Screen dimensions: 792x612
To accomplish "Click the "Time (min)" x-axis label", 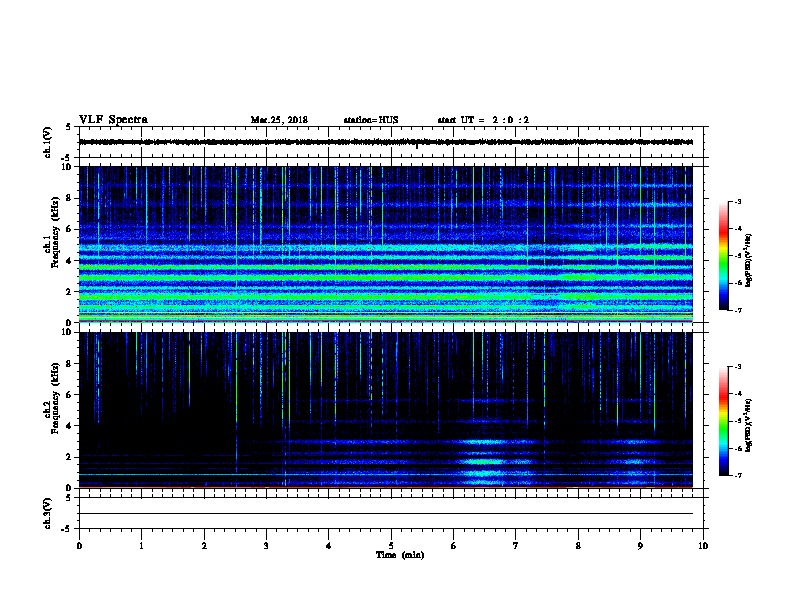I will click(400, 555).
